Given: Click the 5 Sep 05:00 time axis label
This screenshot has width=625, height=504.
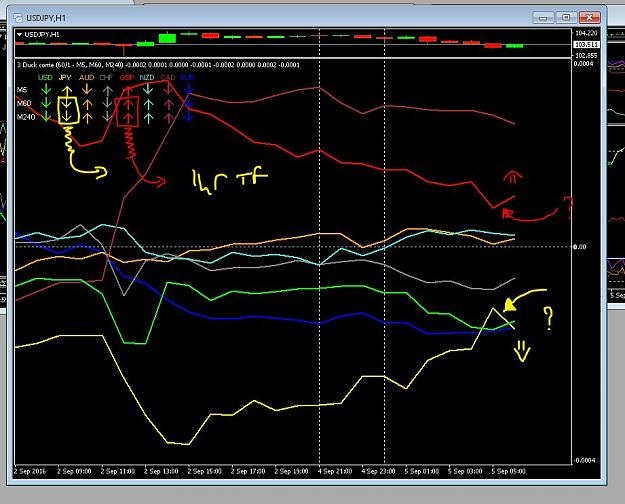Looking at the screenshot, I should tap(509, 471).
